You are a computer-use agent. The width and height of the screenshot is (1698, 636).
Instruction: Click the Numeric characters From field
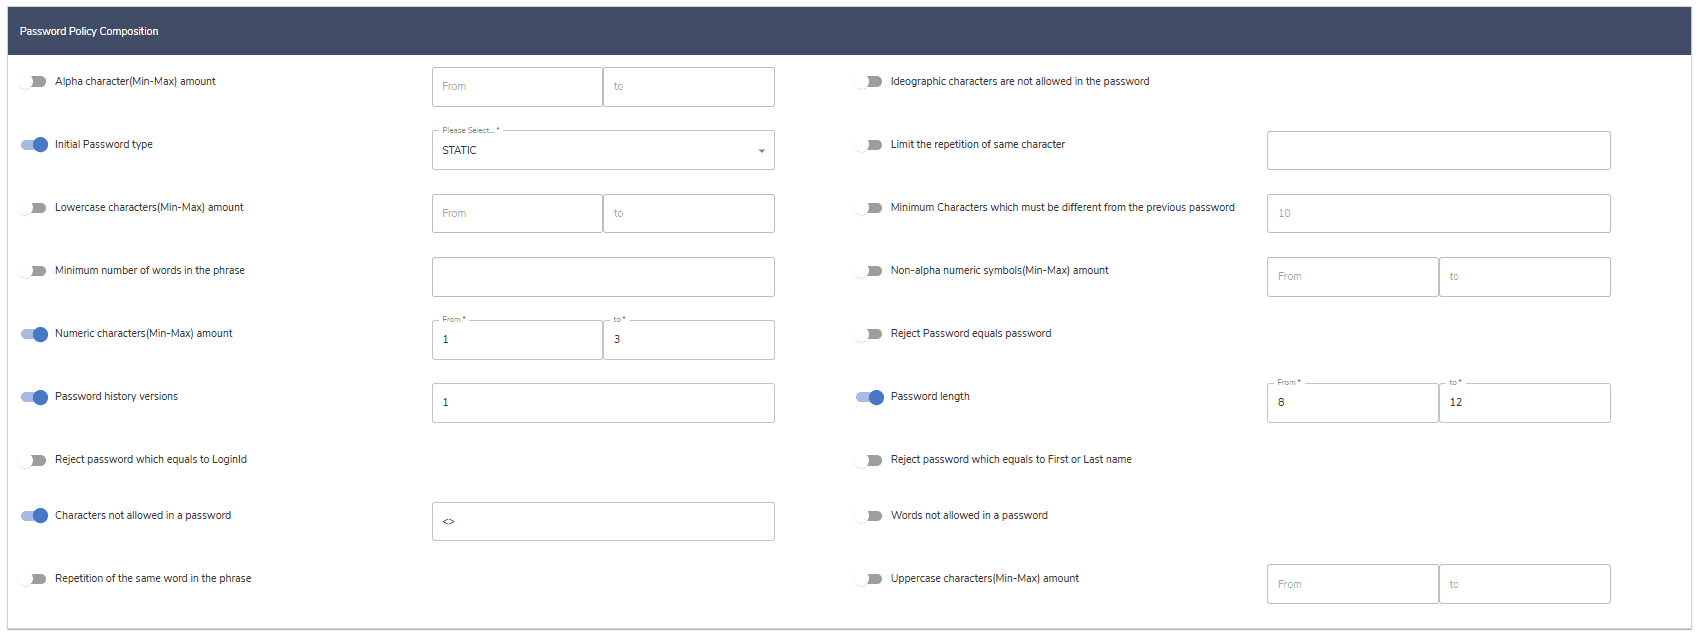[x=517, y=340]
